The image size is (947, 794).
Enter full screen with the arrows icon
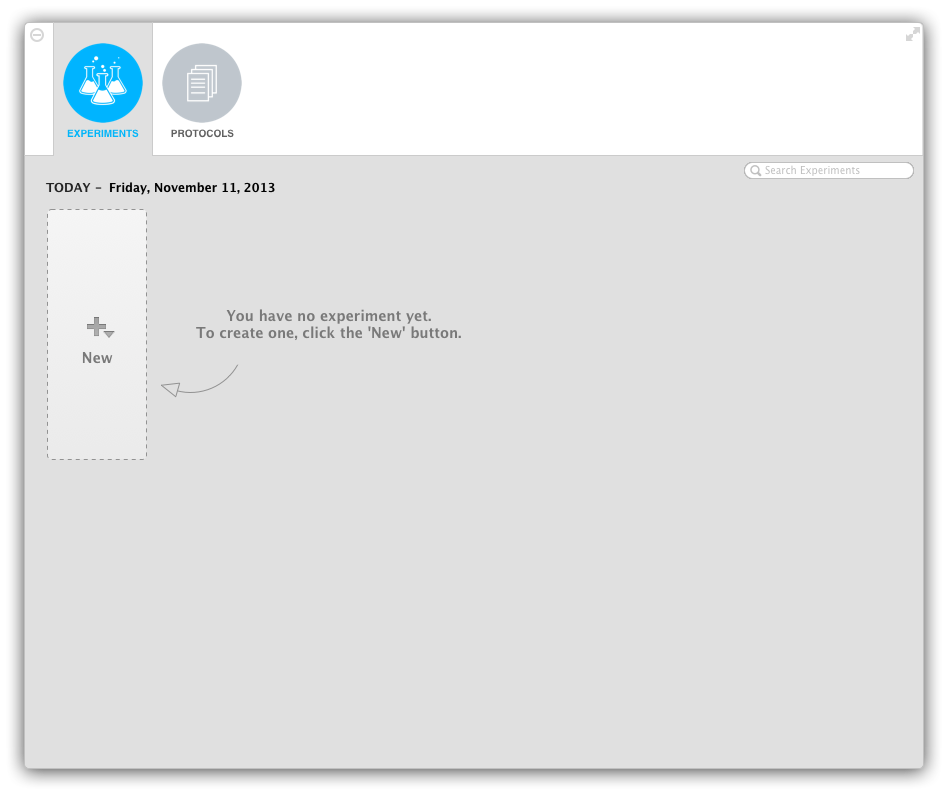[x=913, y=34]
